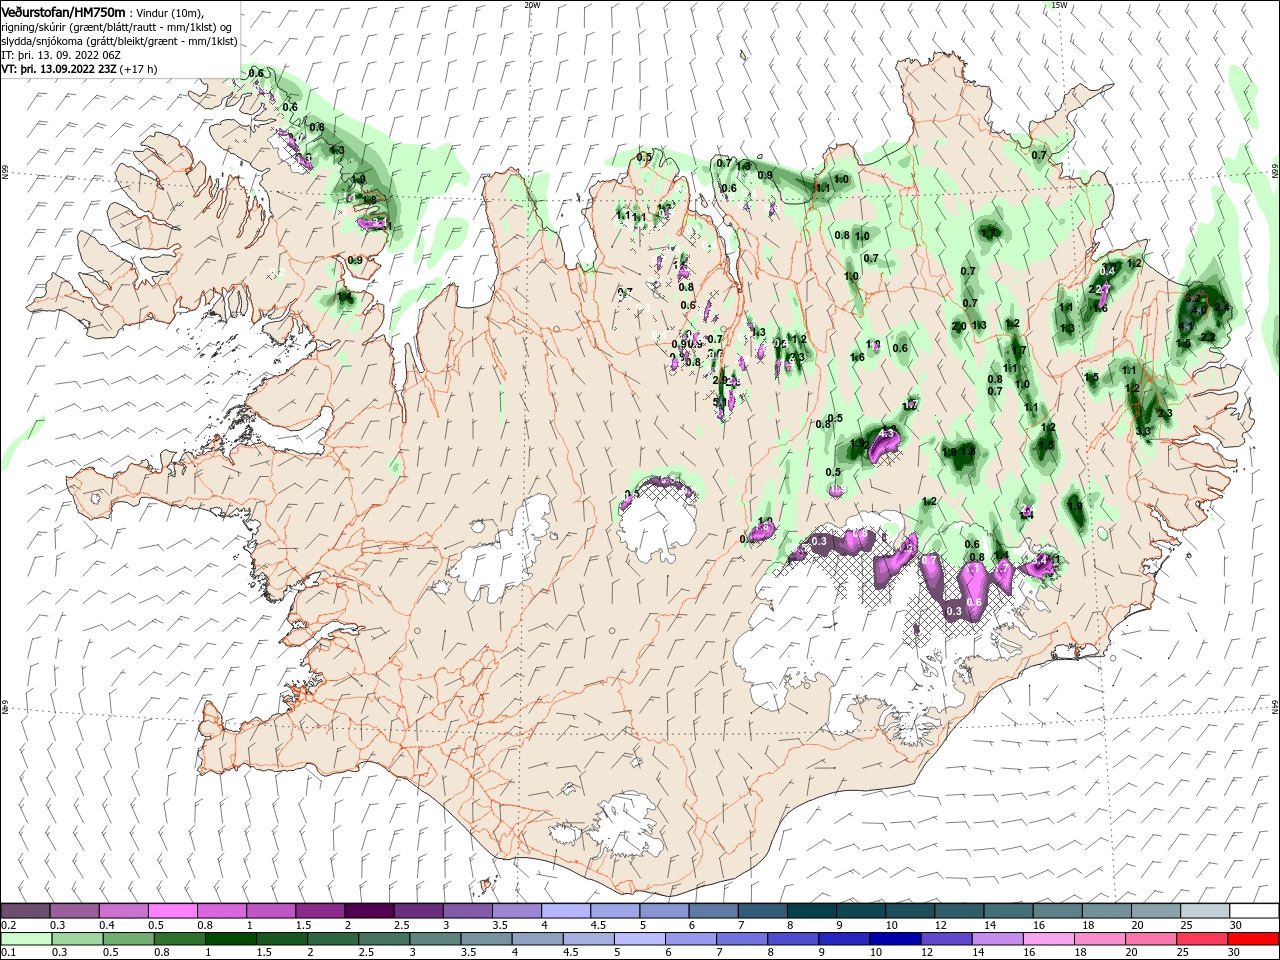Image resolution: width=1280 pixels, height=960 pixels.
Task: Click the '15W' longitude label
Action: coord(1058,4)
